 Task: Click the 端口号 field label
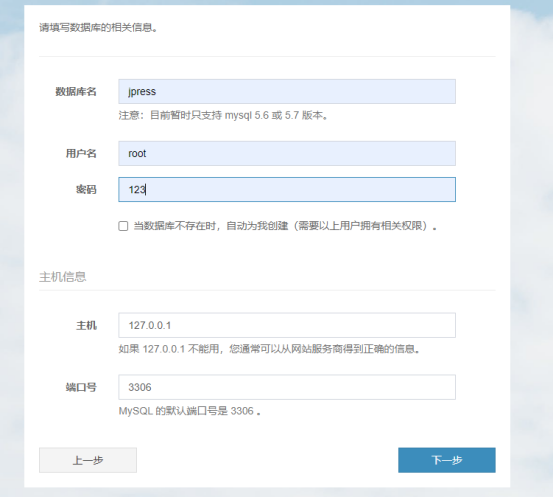81,387
